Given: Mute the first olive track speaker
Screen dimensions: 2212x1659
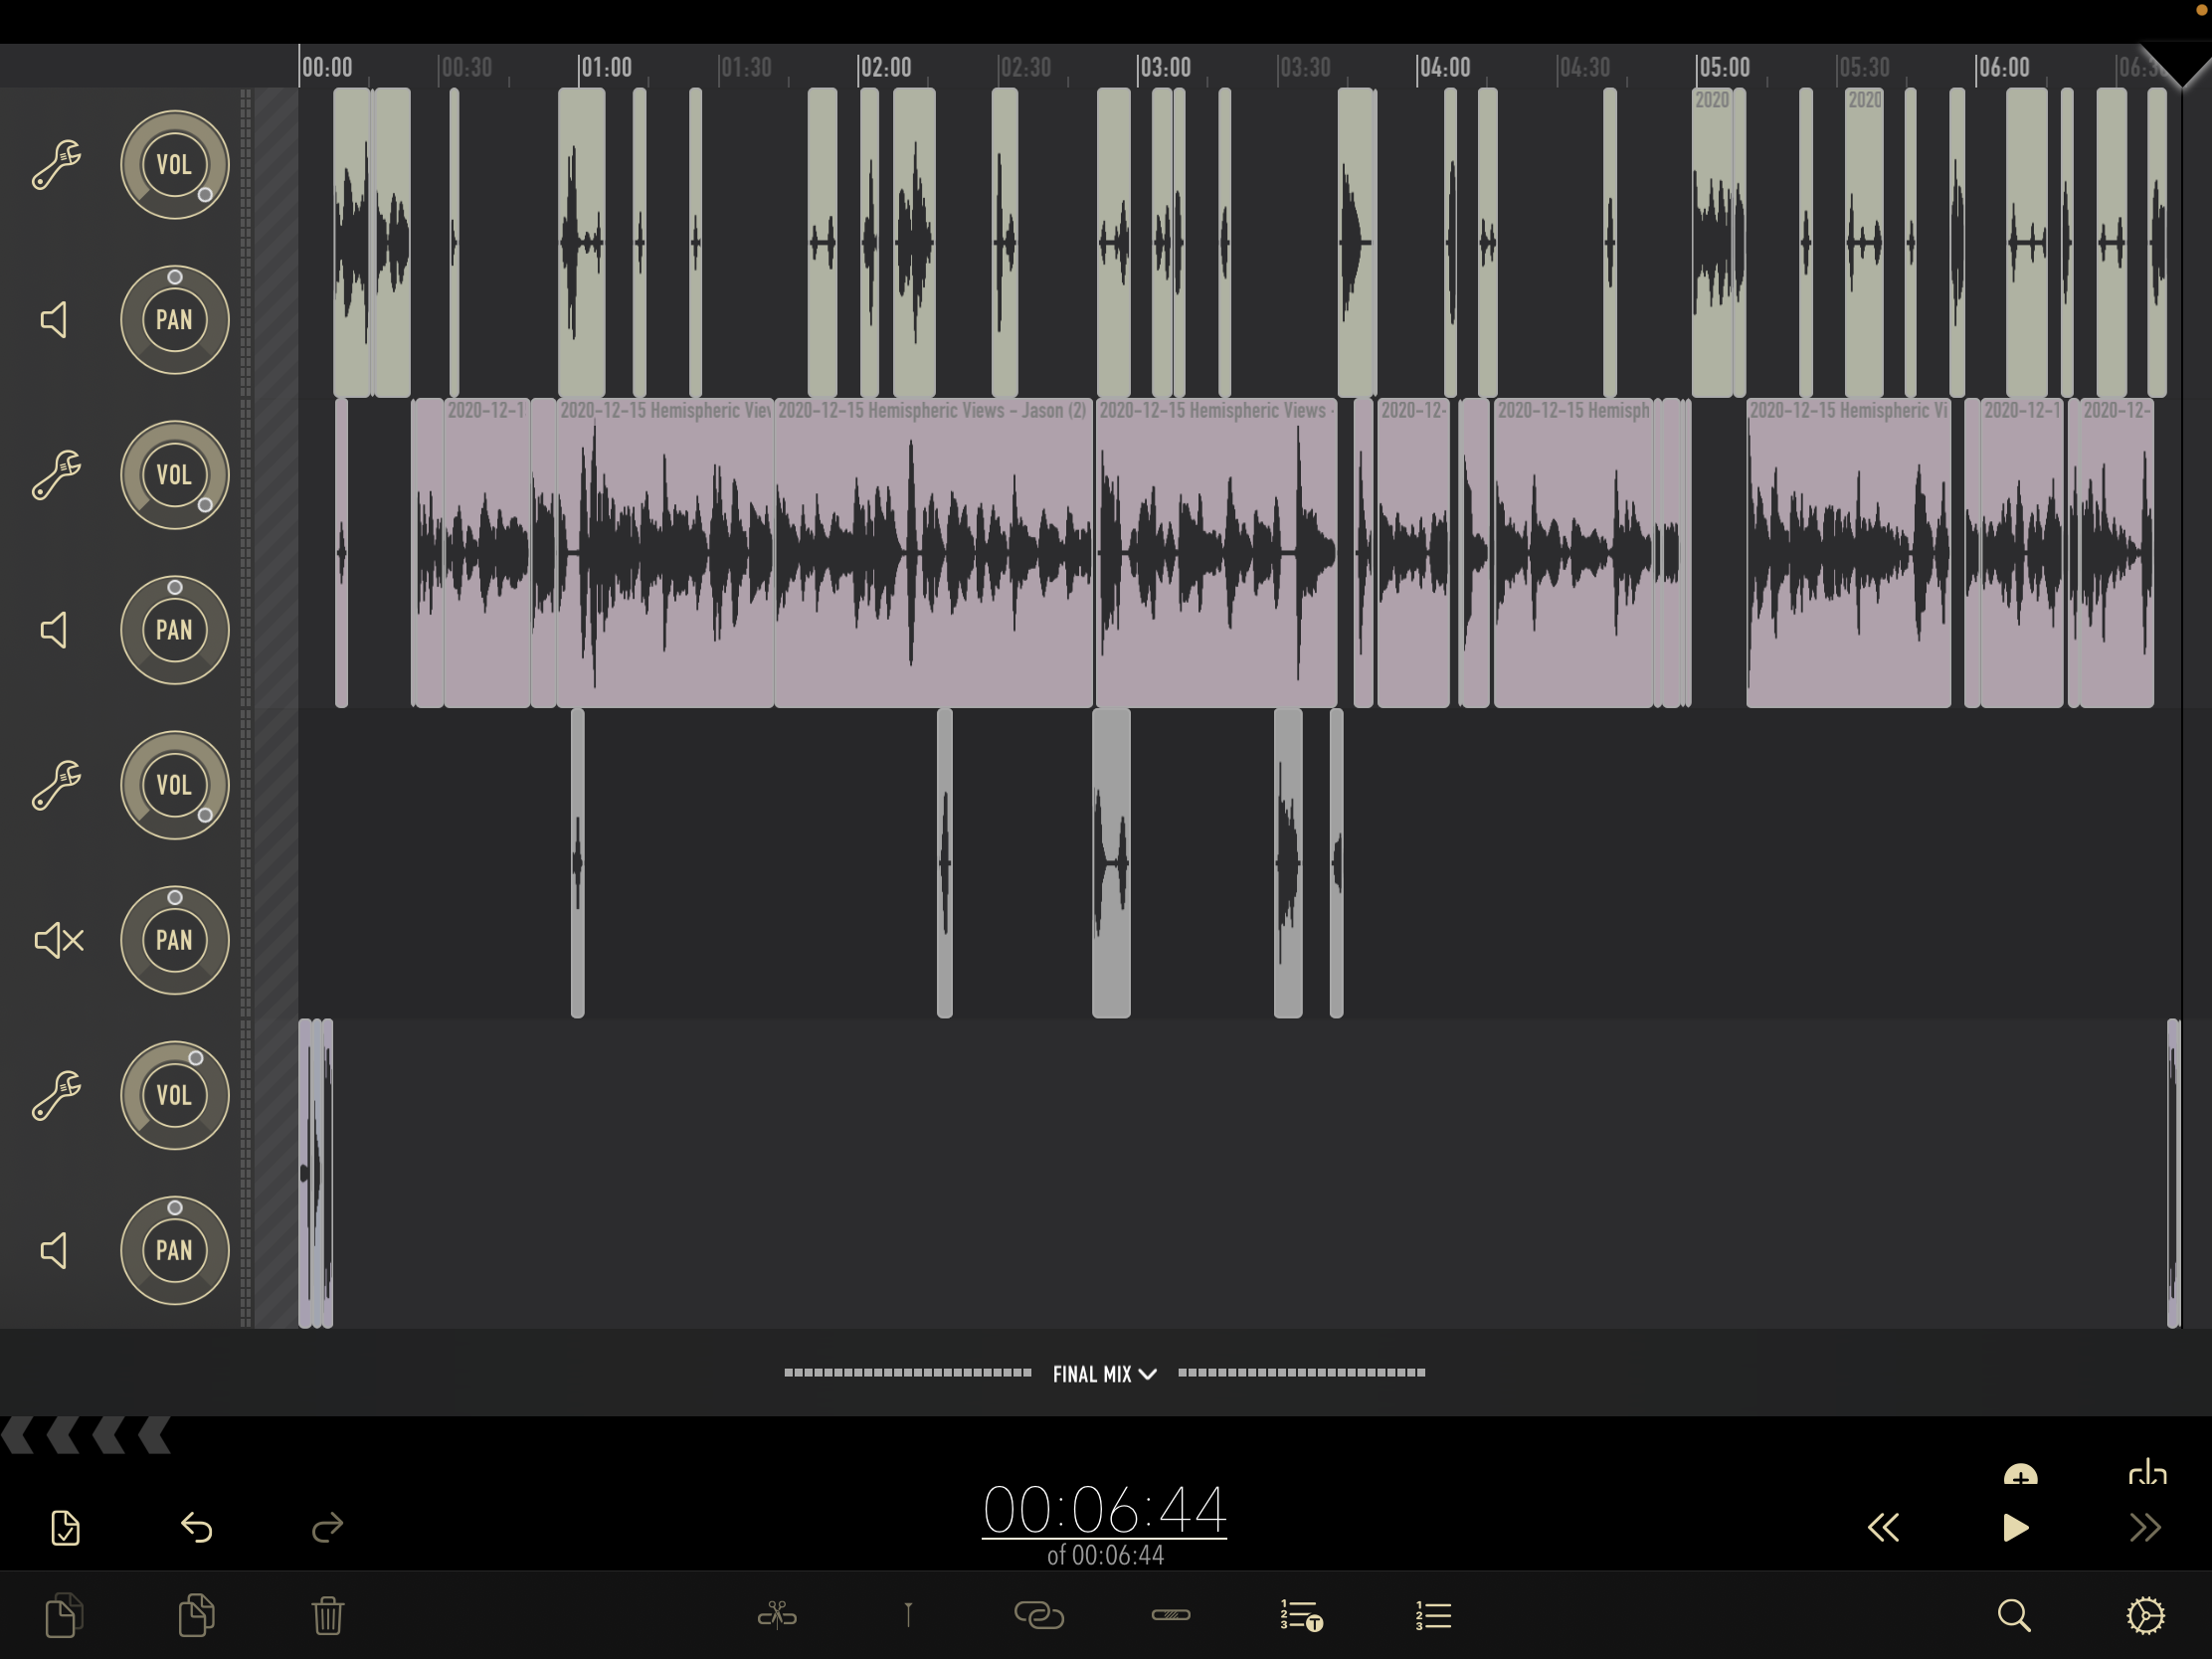Looking at the screenshot, I should pos(54,320).
